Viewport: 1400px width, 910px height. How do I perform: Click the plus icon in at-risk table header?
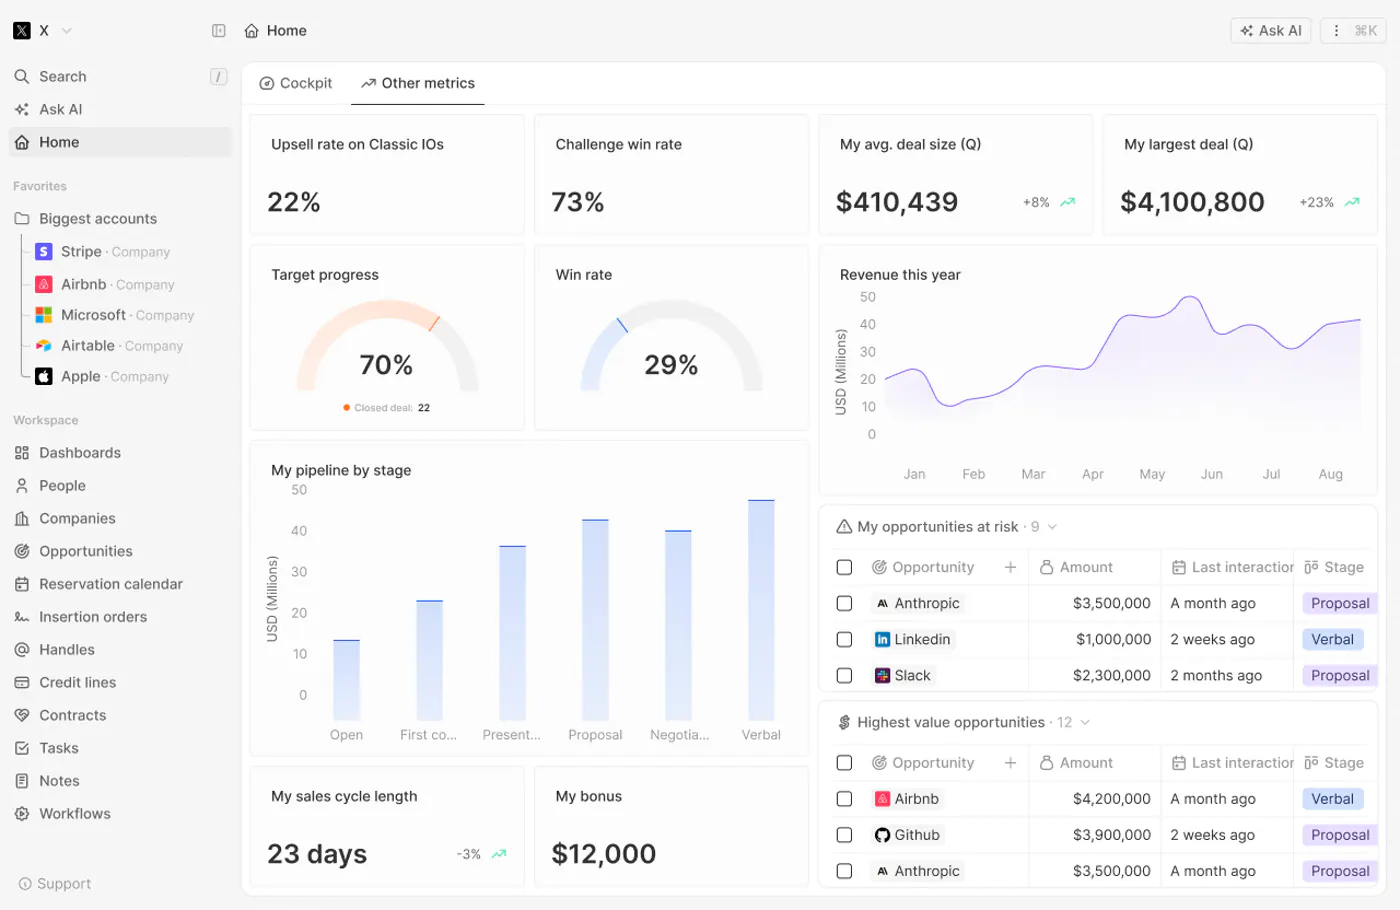coord(1010,567)
